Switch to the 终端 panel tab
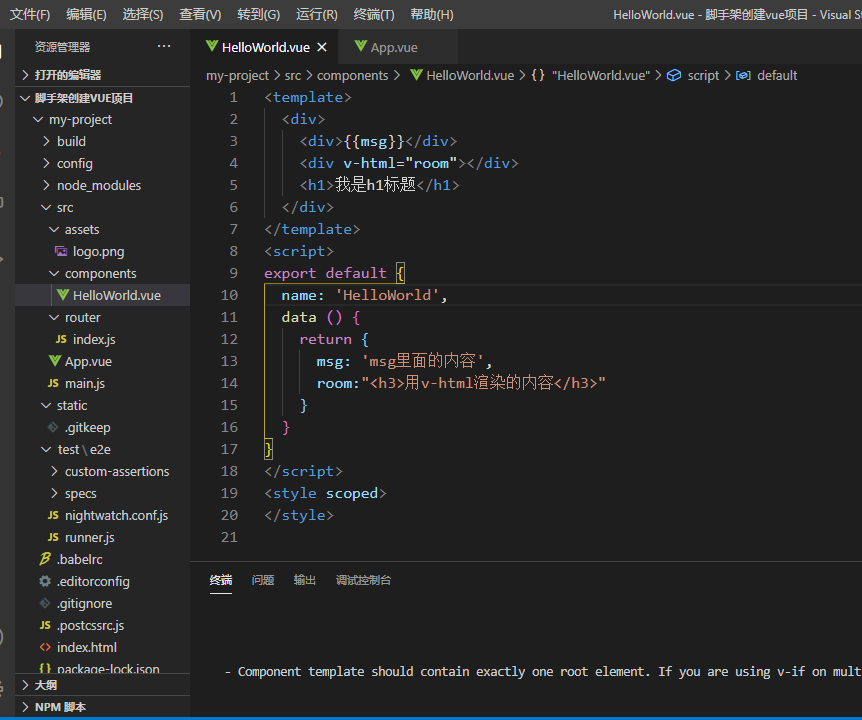Image resolution: width=862 pixels, height=720 pixels. point(221,580)
